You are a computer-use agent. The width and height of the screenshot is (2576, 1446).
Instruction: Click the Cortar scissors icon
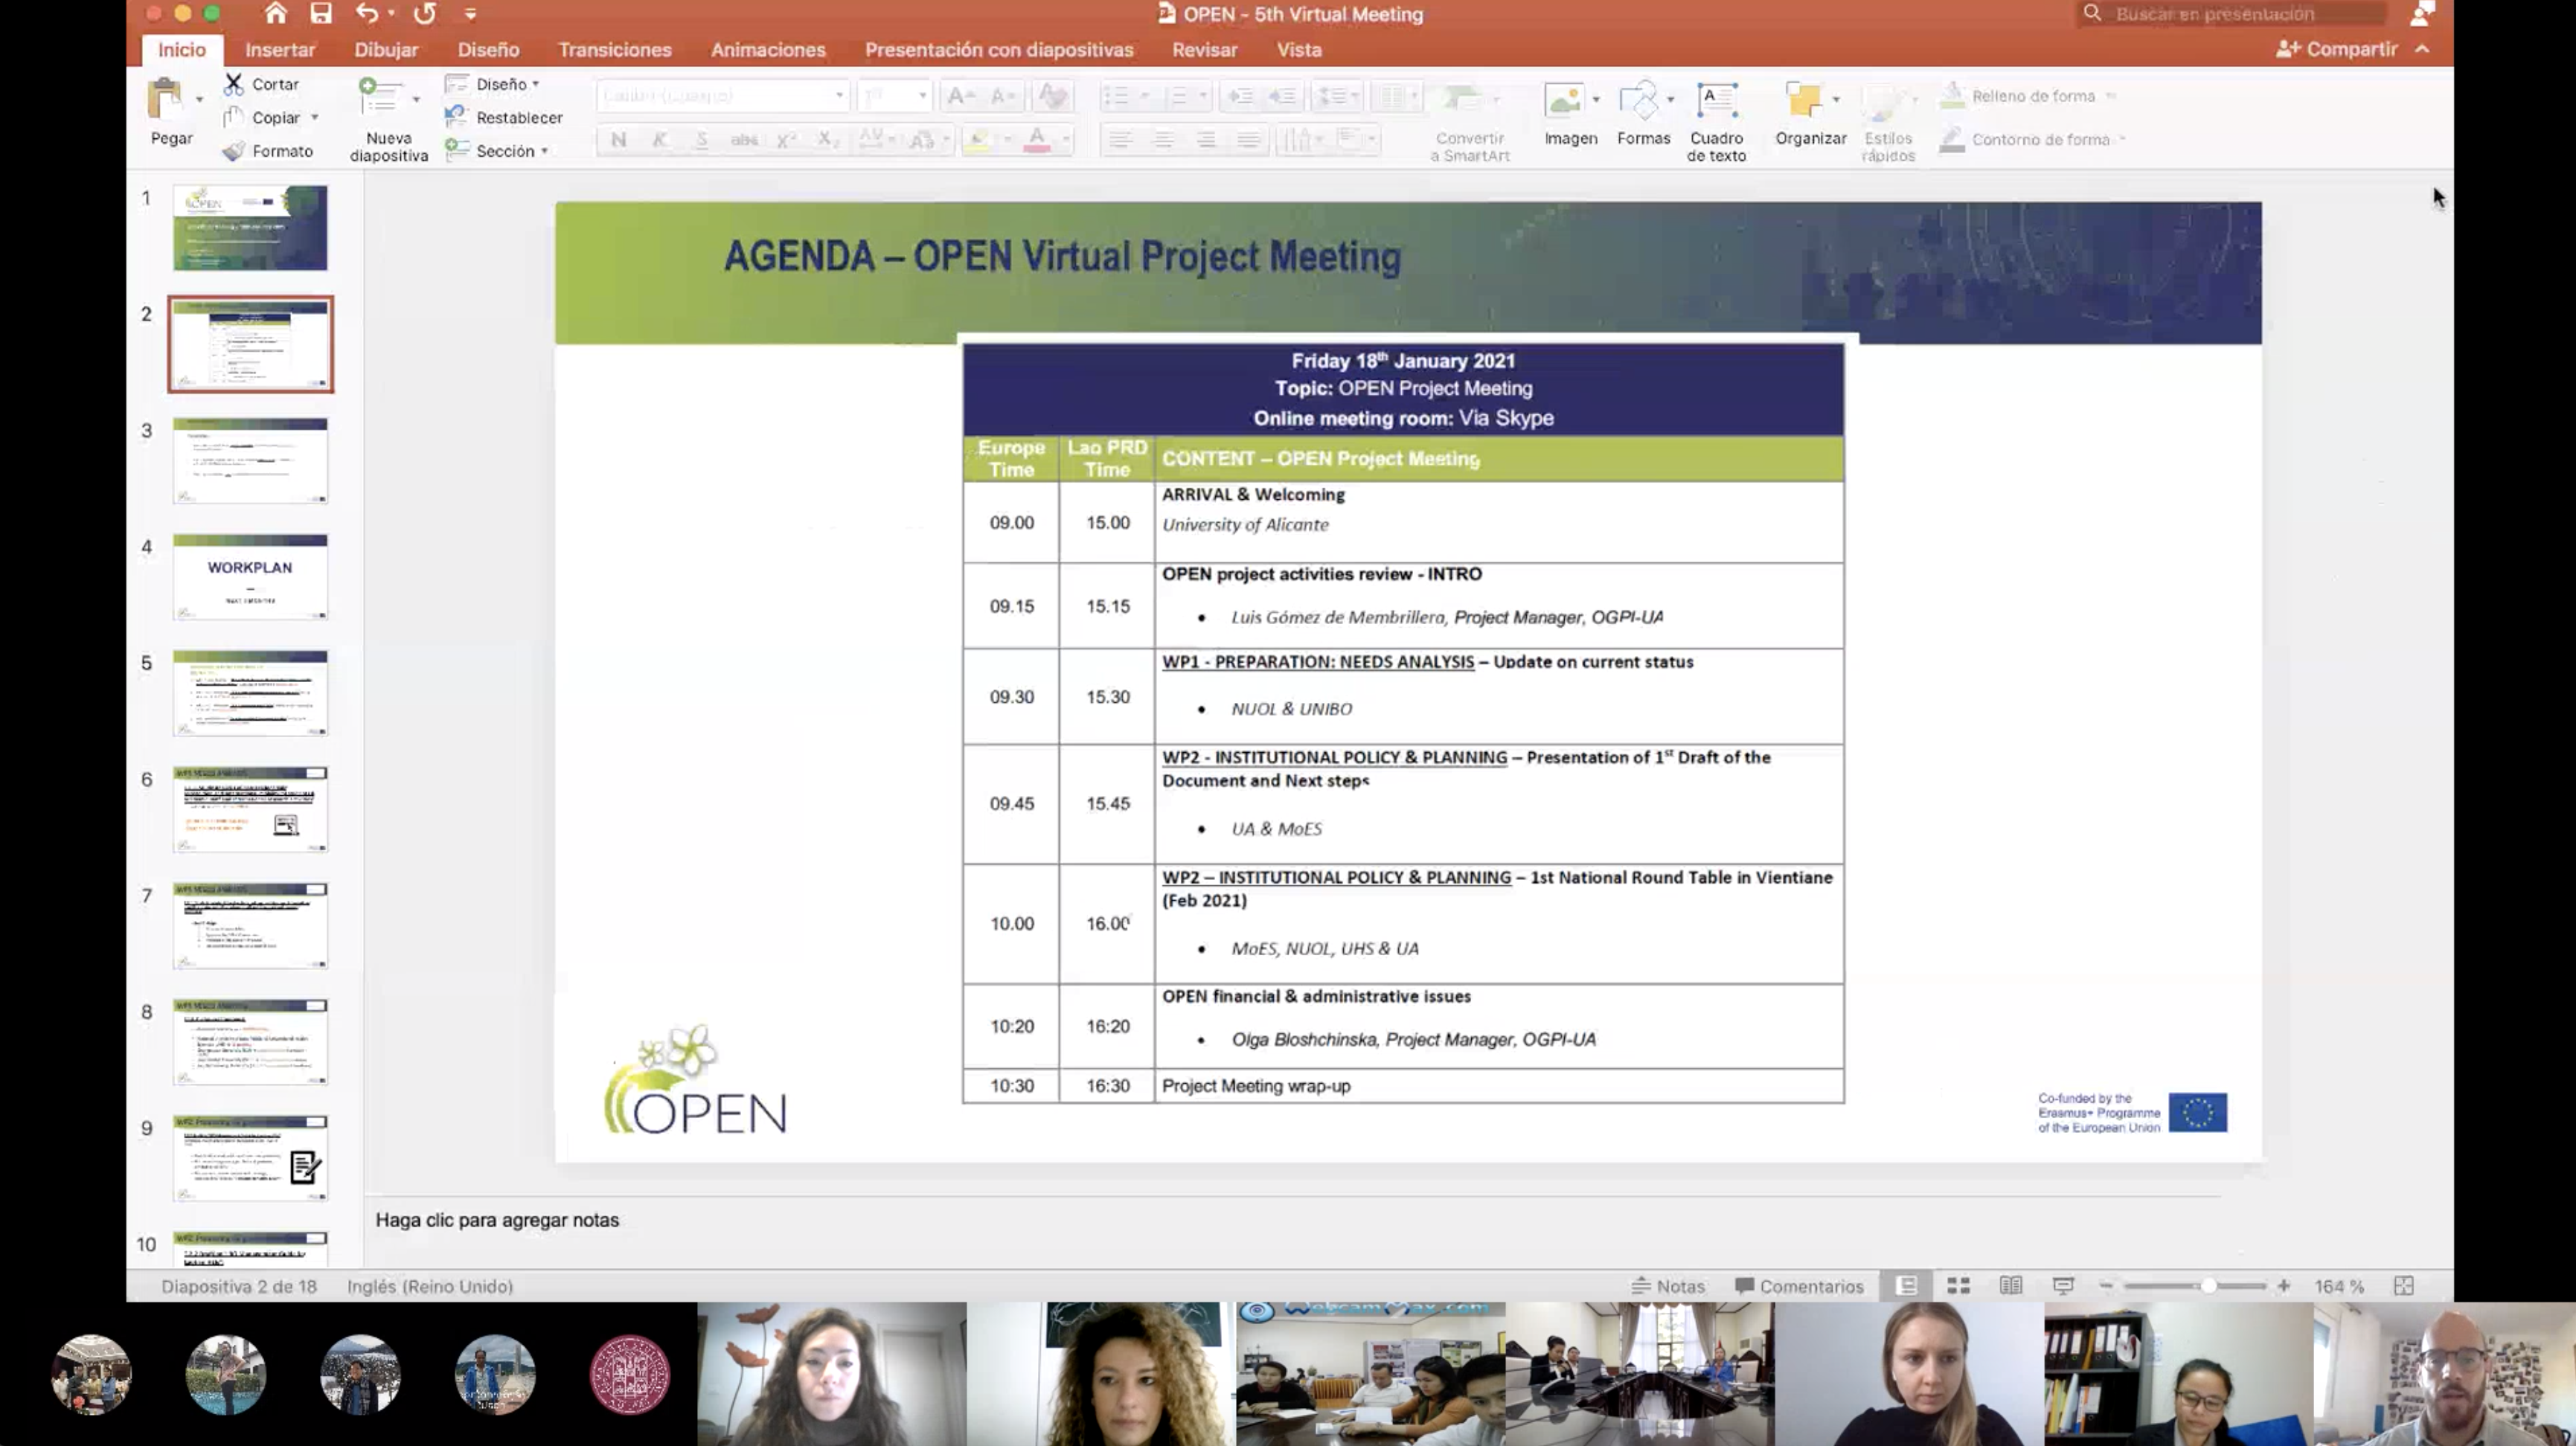(x=233, y=84)
